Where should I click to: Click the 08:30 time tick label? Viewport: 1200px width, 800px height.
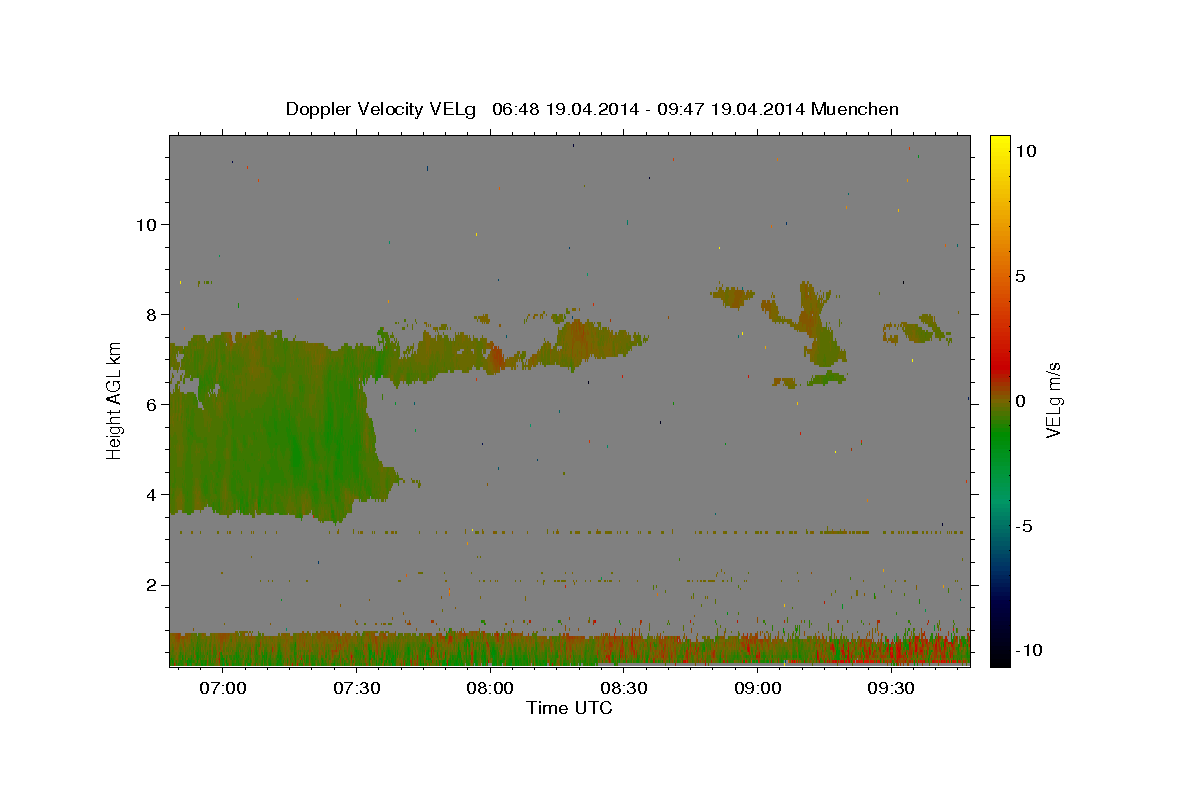click(624, 689)
